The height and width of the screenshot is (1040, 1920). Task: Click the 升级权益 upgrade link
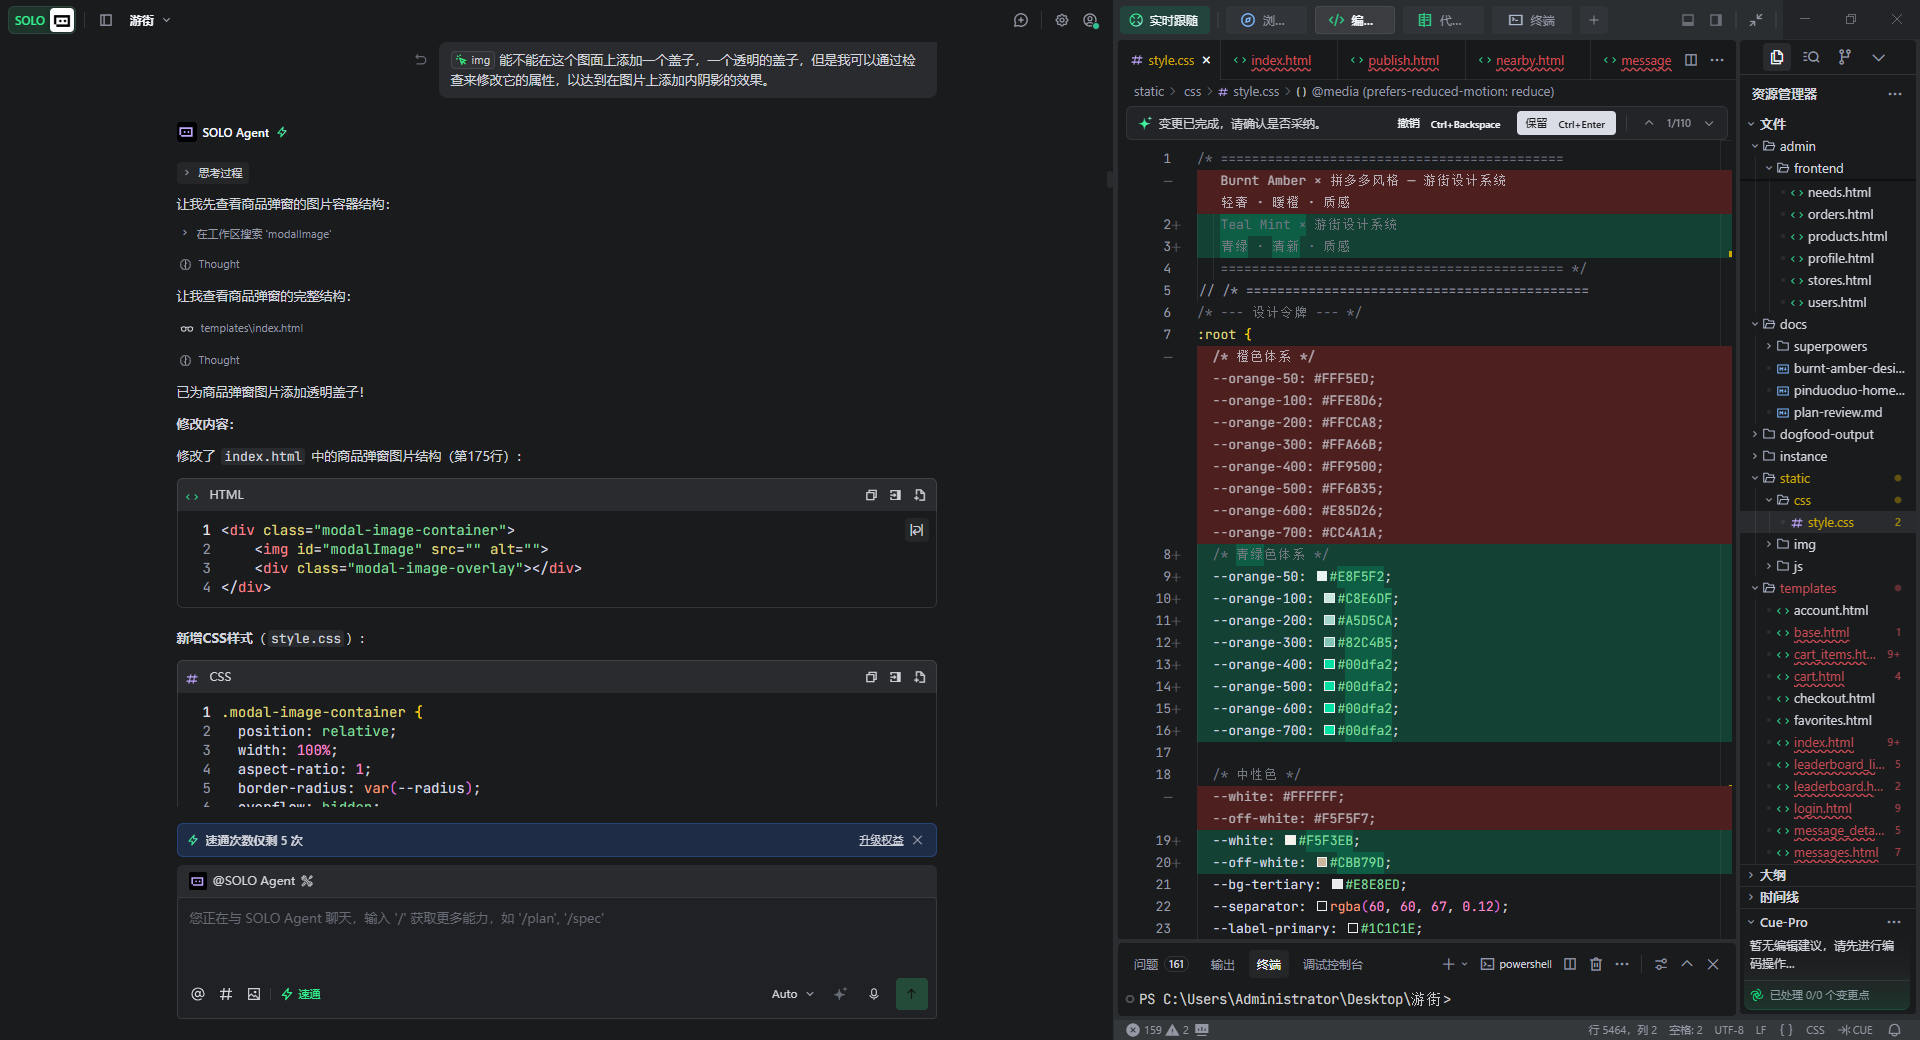click(x=881, y=840)
